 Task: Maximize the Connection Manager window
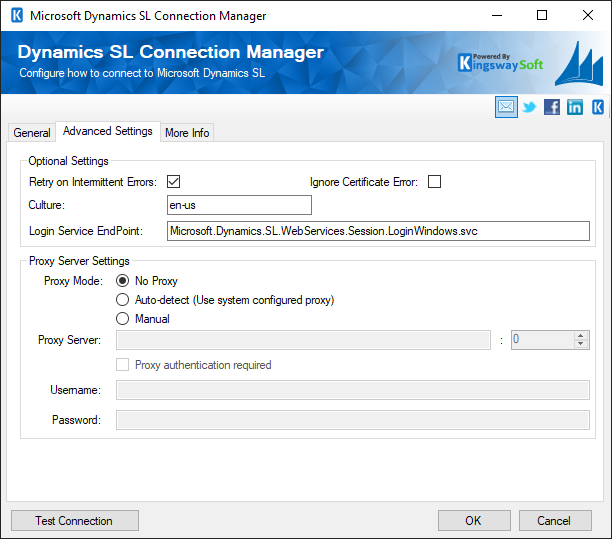pos(542,16)
